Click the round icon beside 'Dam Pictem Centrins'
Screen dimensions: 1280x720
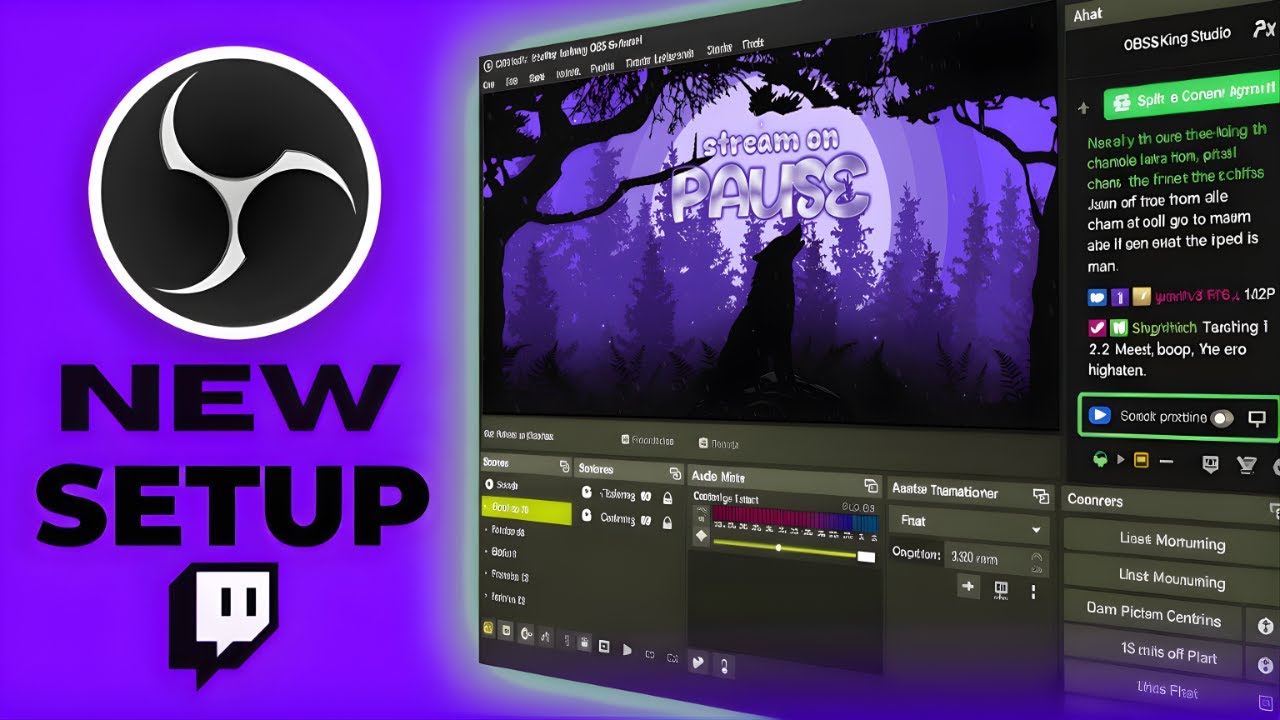(1266, 628)
